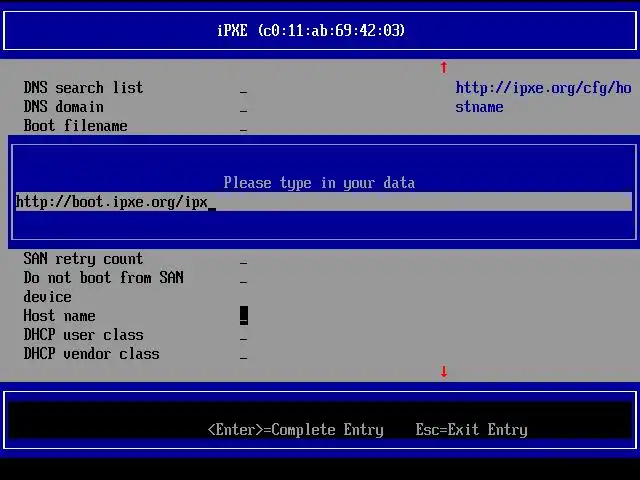Click the <Enter>=Complete Entry hint
The height and width of the screenshot is (480, 640).
click(x=296, y=429)
